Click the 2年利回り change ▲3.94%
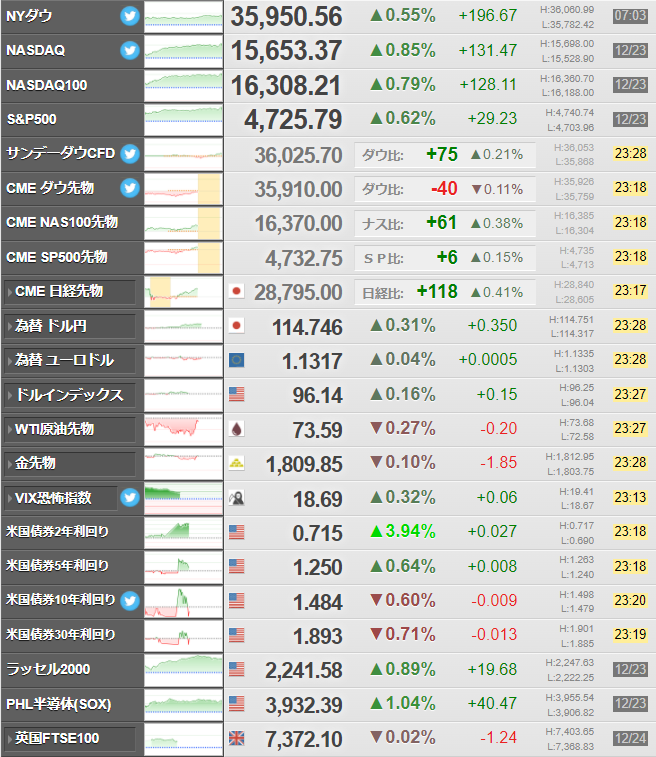 (x=403, y=532)
